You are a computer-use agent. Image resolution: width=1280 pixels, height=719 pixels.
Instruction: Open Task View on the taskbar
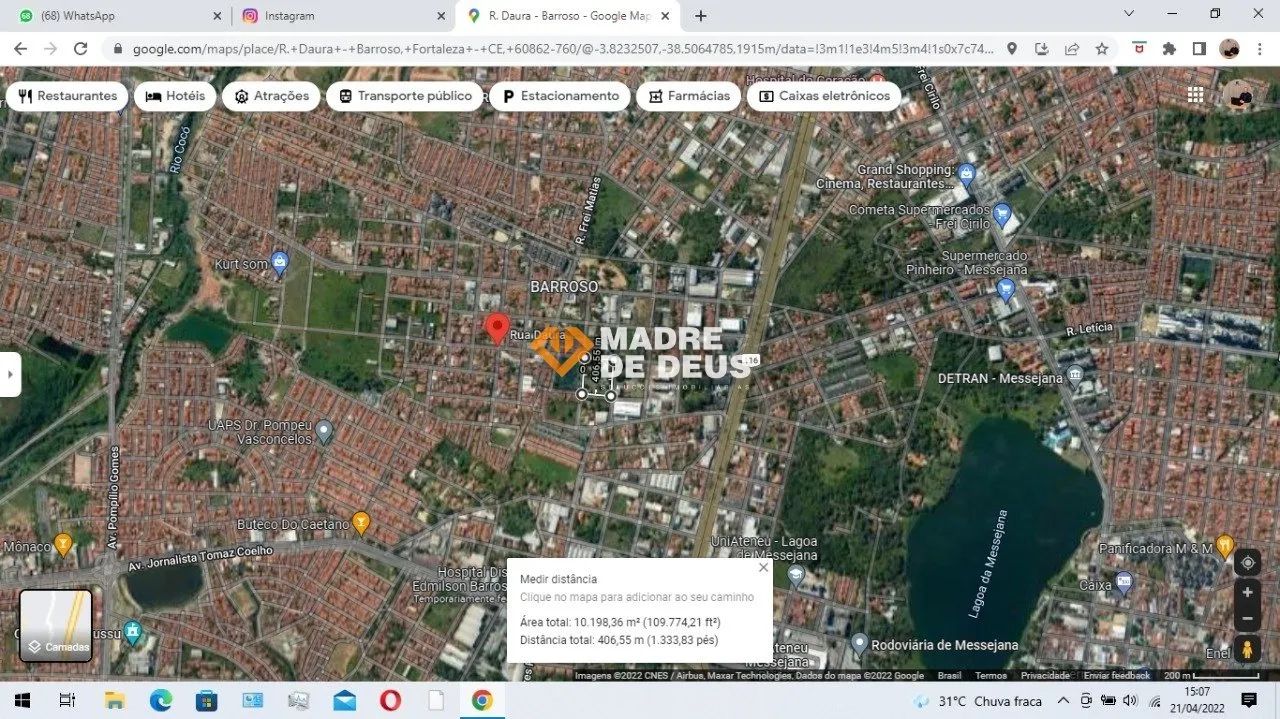[67, 700]
